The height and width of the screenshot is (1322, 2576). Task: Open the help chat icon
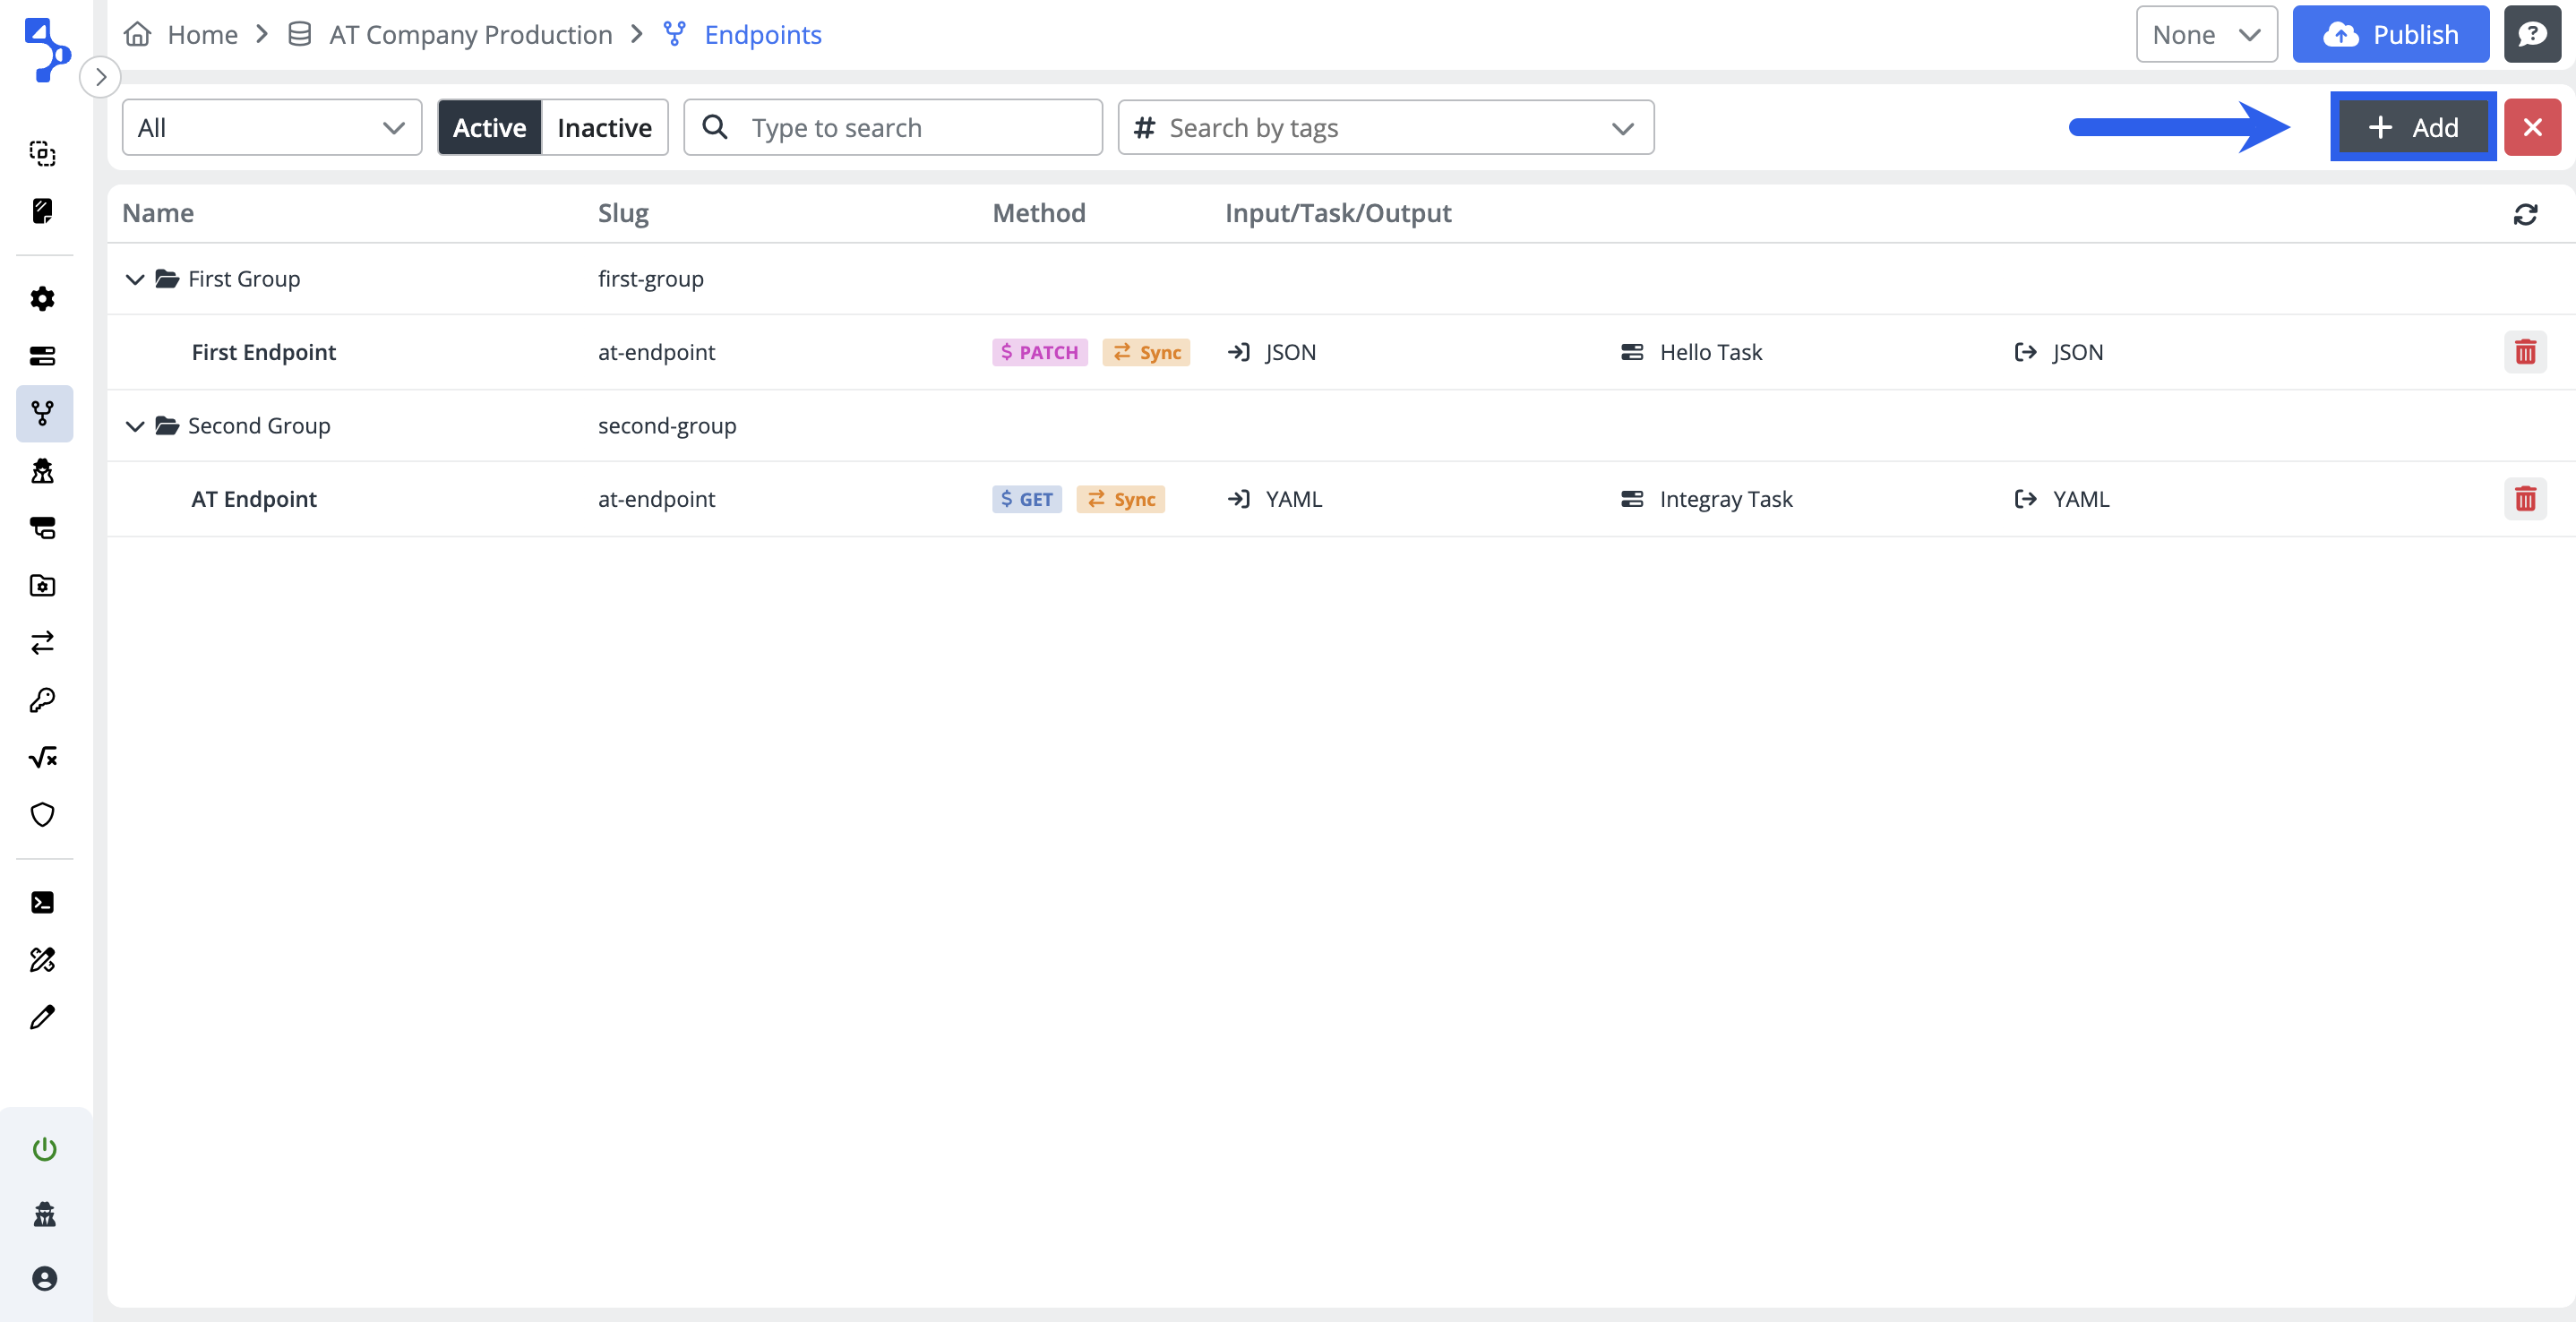coord(2531,35)
